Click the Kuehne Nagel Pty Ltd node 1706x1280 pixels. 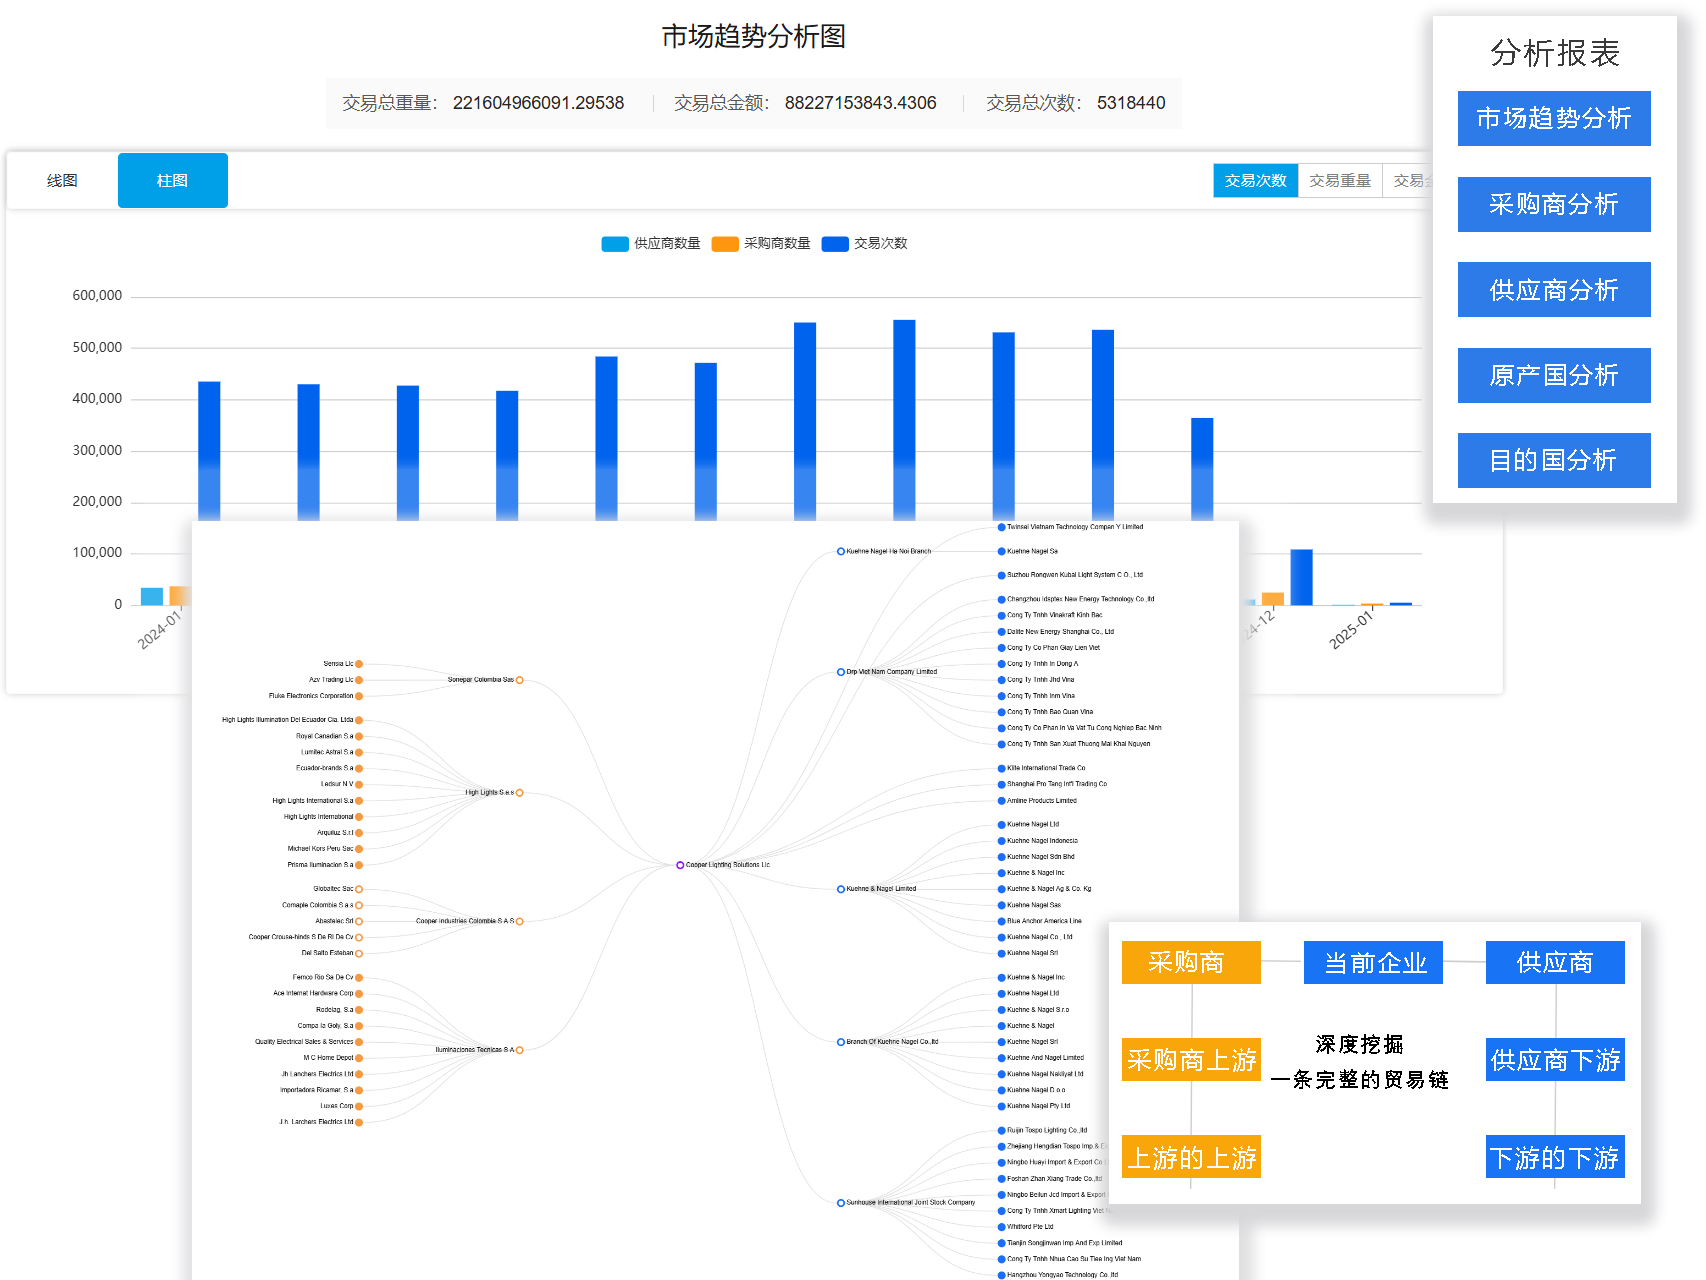[x=1001, y=1106]
